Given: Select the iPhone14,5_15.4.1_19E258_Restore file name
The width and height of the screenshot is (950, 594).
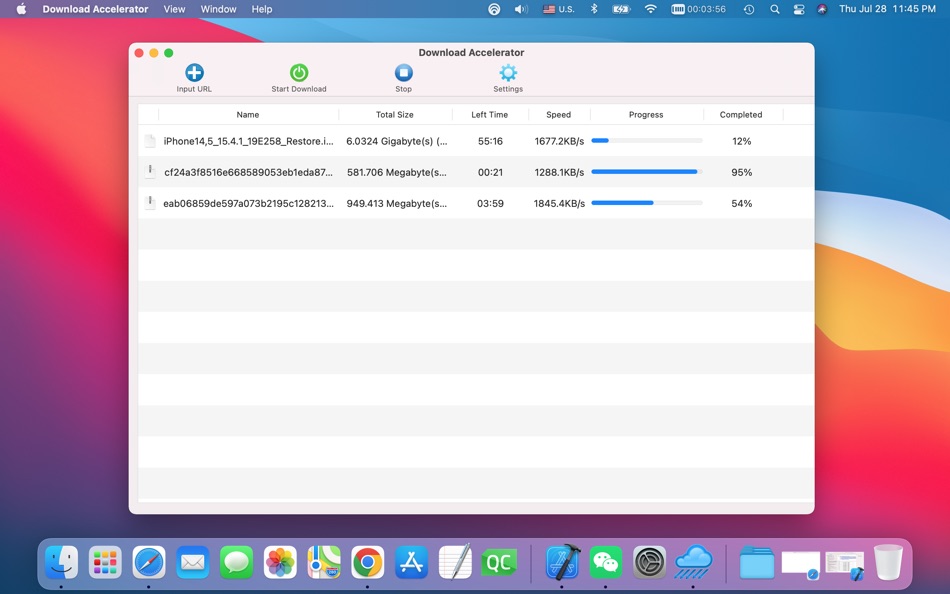Looking at the screenshot, I should click(248, 141).
